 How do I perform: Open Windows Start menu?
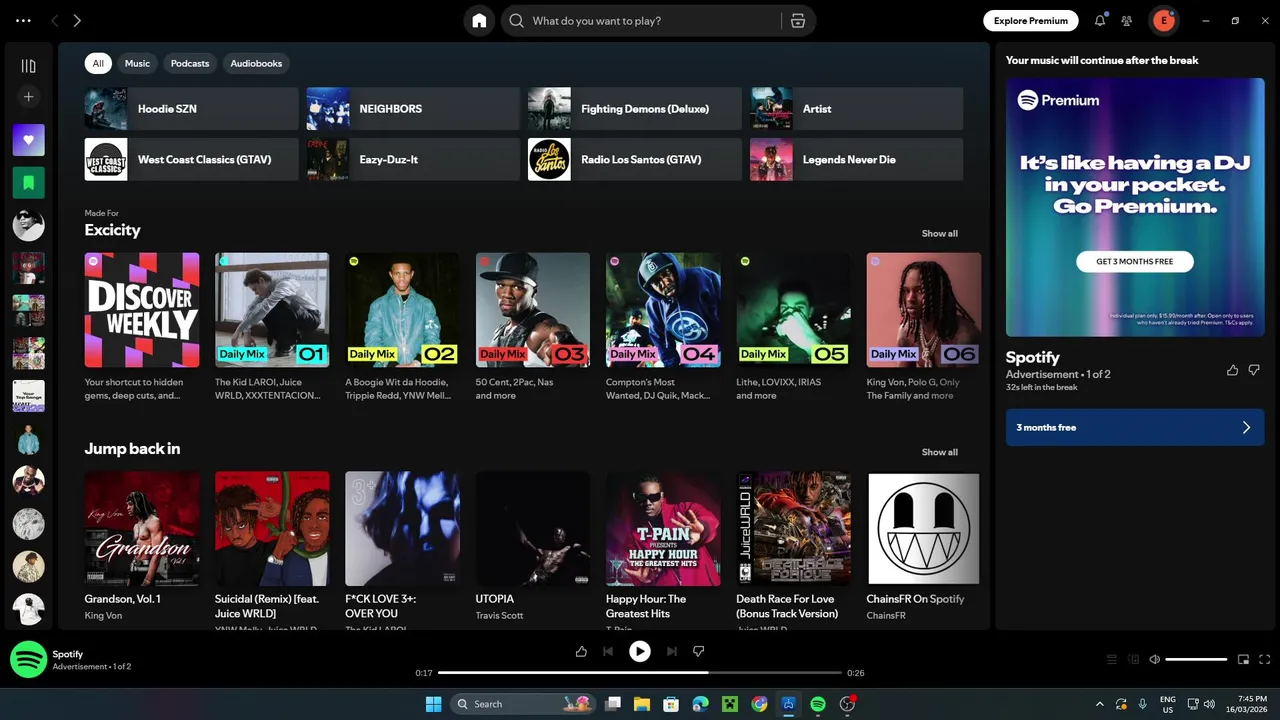tap(433, 704)
